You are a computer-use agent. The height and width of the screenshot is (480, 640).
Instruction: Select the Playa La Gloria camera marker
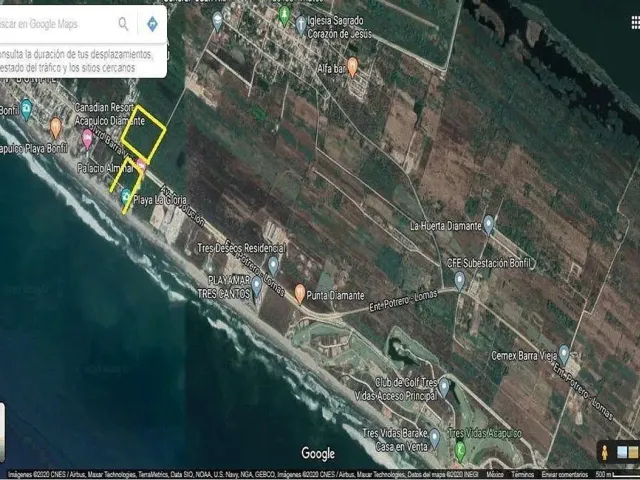point(126,196)
